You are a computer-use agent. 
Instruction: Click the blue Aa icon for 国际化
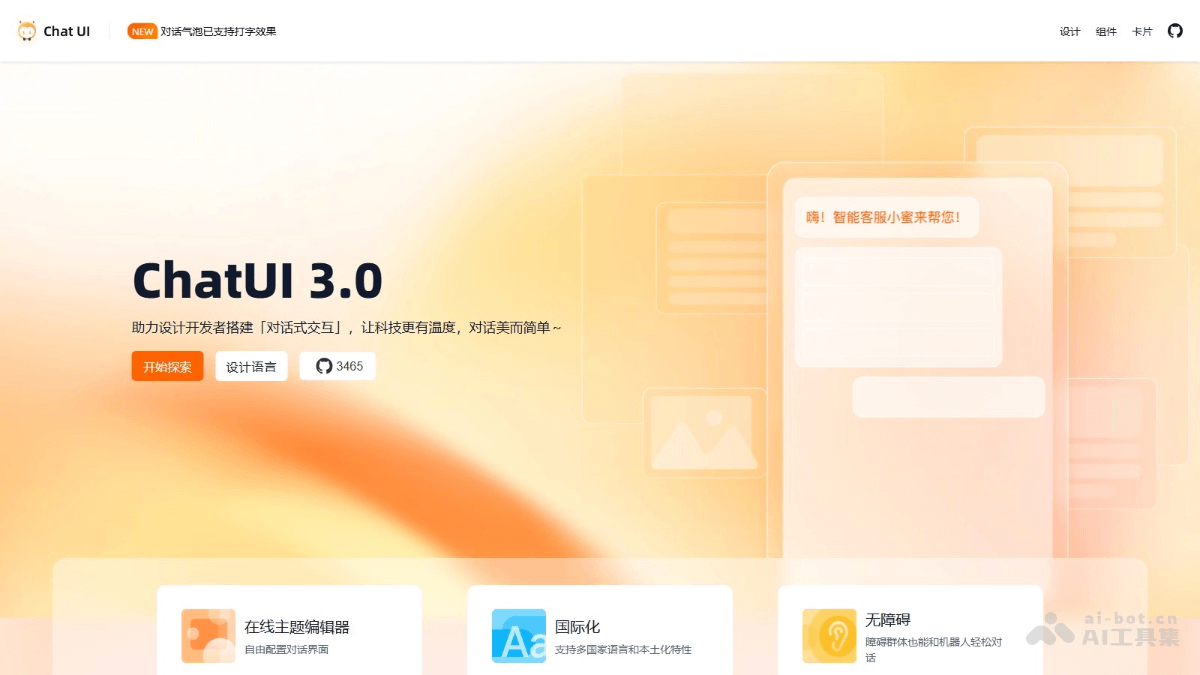pyautogui.click(x=517, y=635)
